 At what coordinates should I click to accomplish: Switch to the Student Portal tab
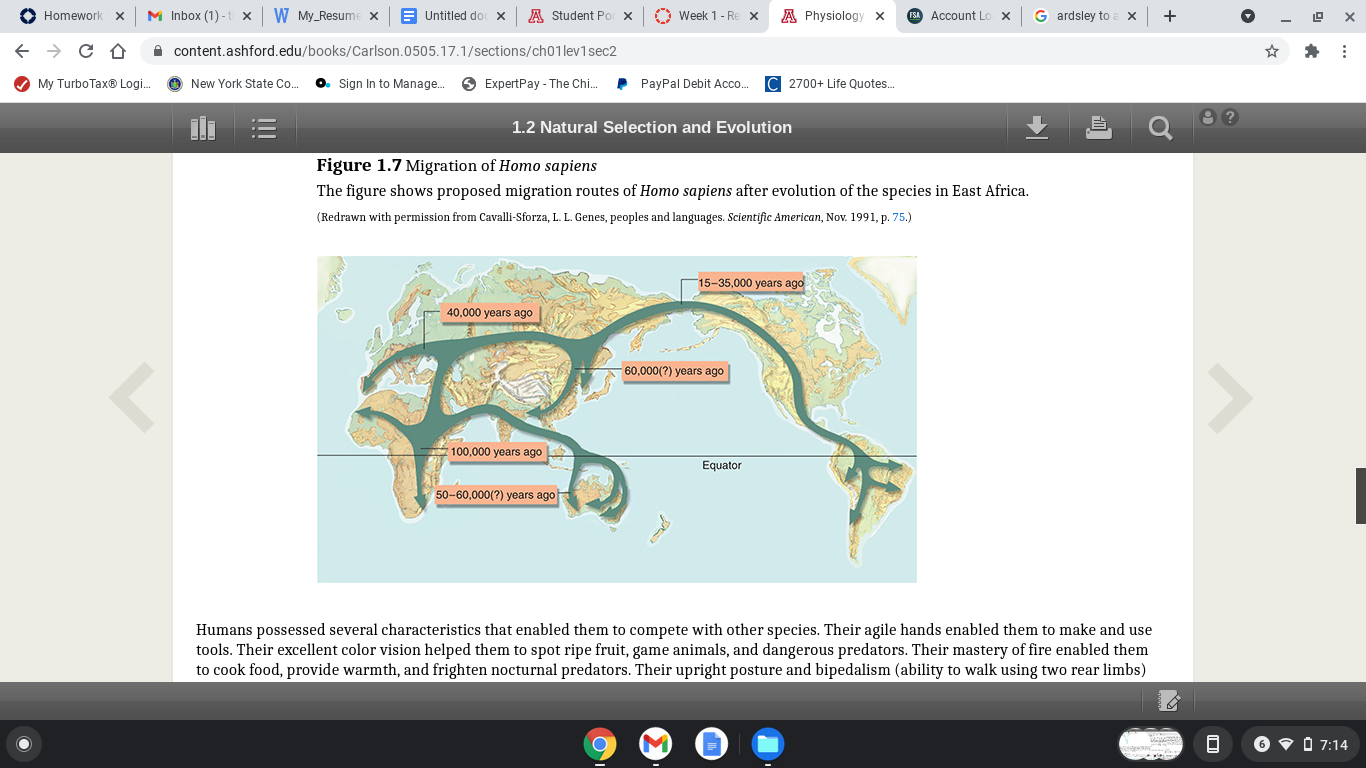pos(580,16)
